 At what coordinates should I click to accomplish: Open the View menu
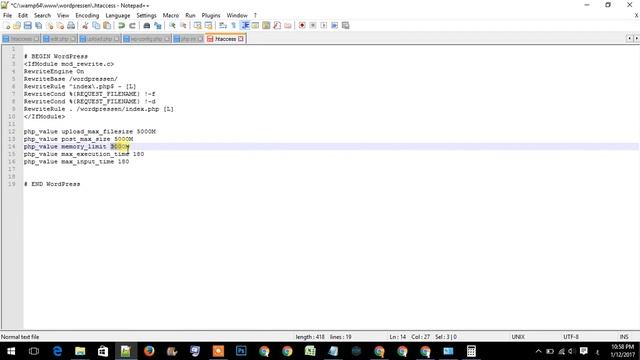63,16
